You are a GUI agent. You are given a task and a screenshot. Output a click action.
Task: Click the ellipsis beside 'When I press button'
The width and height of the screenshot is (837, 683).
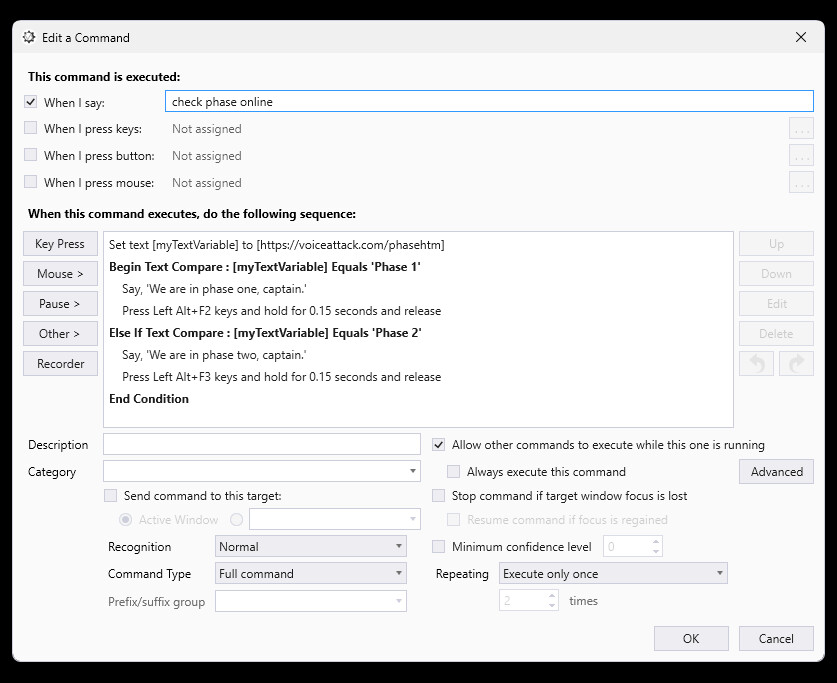tap(801, 155)
